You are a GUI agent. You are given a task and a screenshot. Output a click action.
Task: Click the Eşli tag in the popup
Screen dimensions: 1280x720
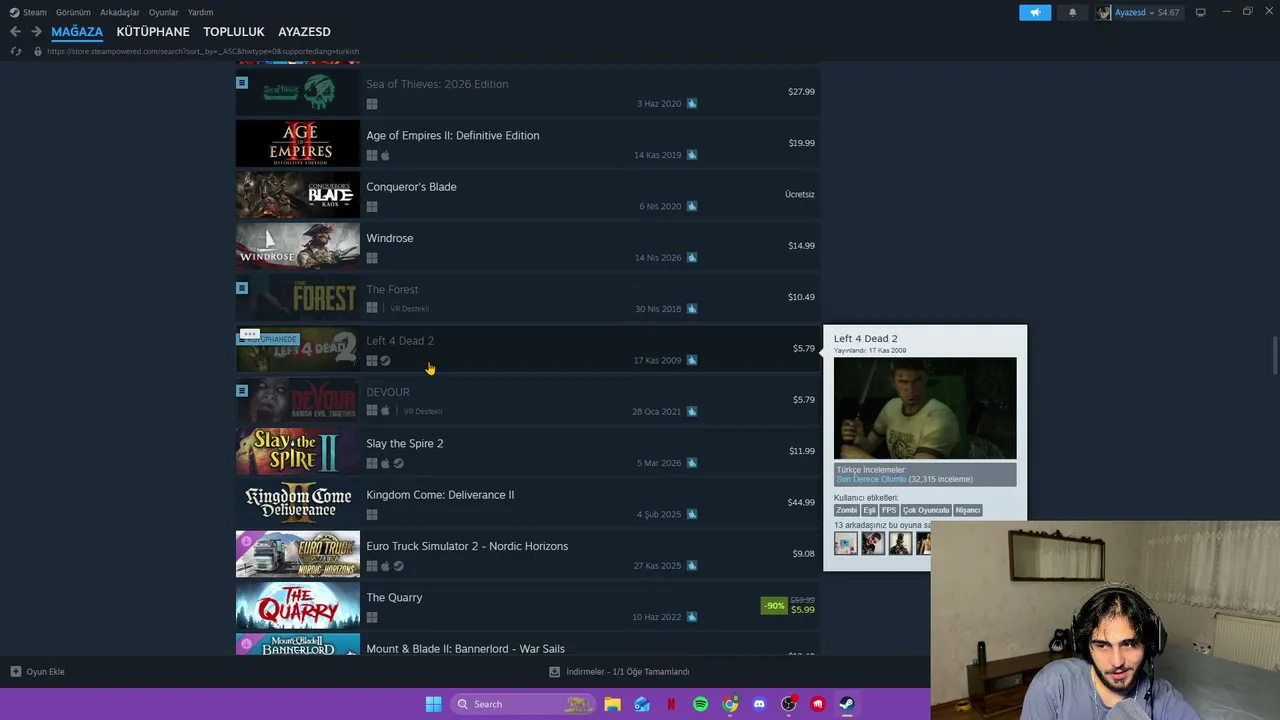(x=870, y=510)
